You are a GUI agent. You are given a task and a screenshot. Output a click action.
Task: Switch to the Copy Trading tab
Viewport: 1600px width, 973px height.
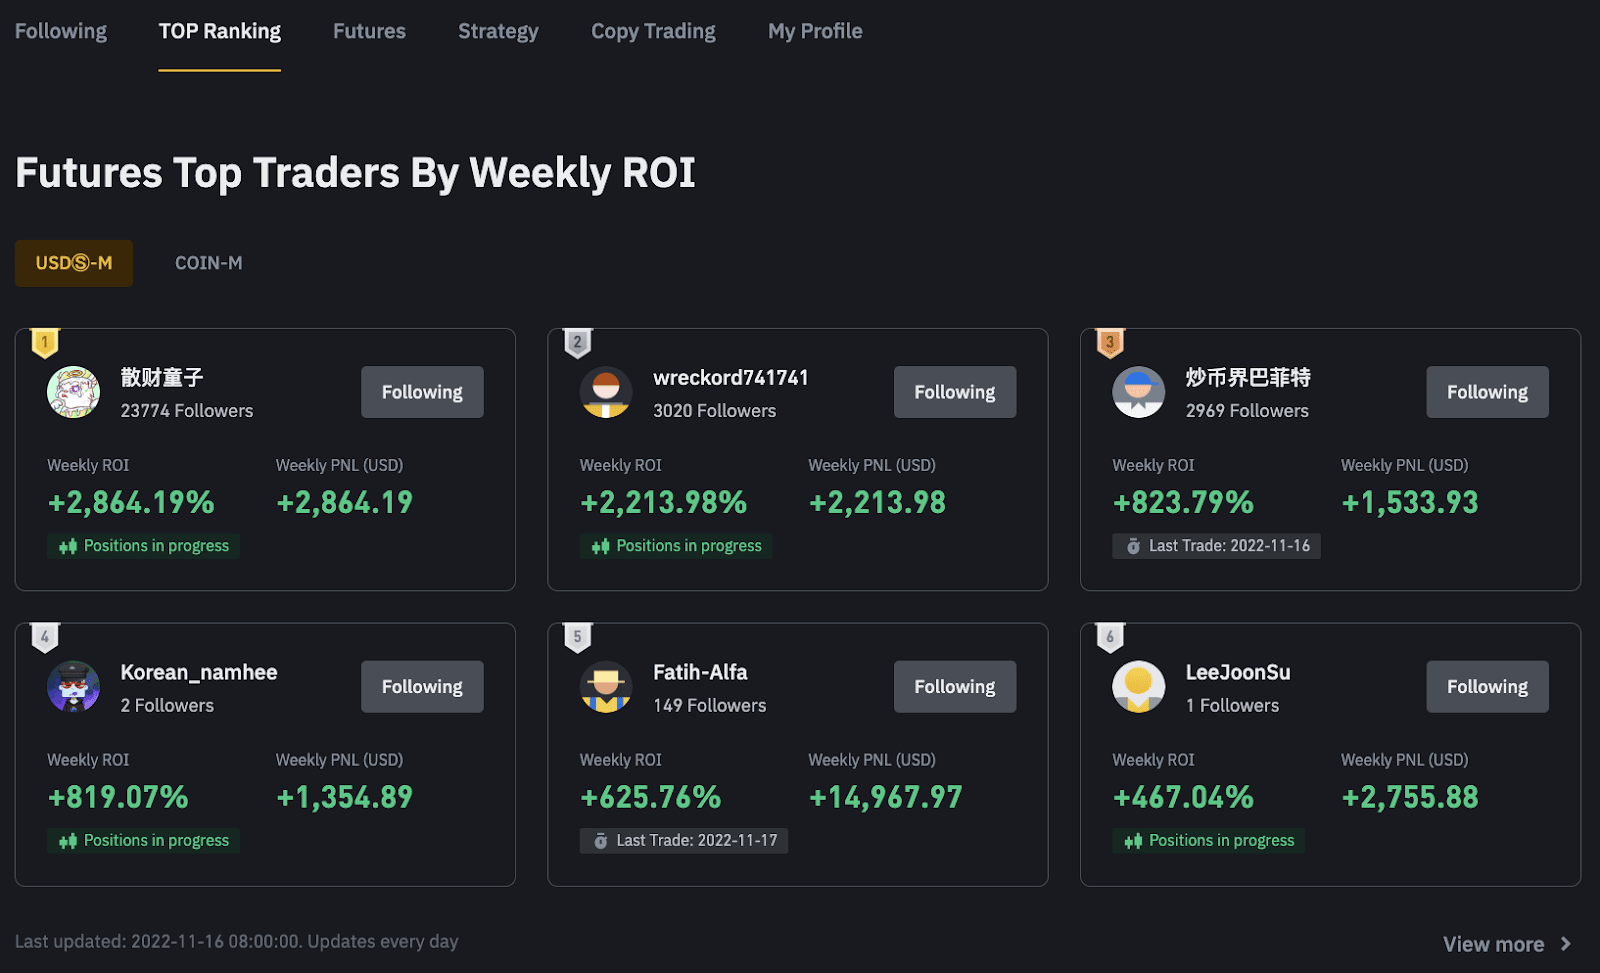pyautogui.click(x=653, y=31)
